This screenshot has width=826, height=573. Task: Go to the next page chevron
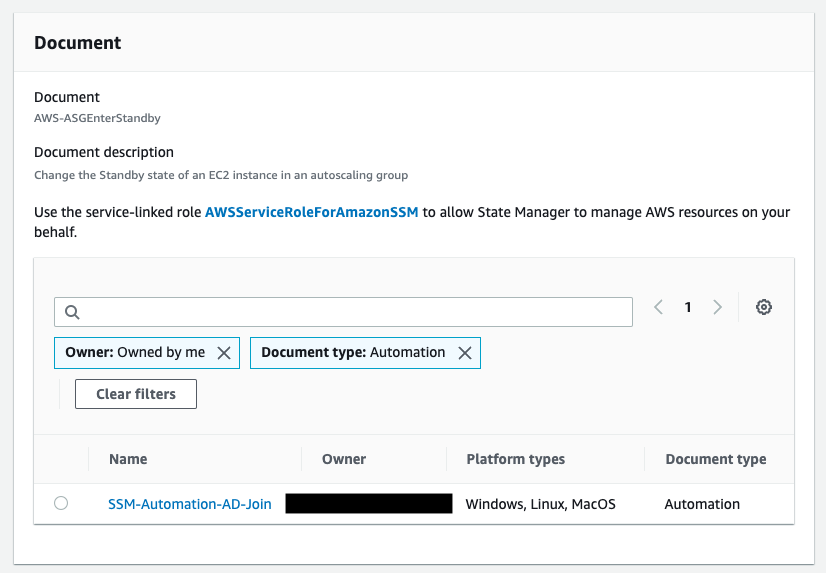point(717,308)
